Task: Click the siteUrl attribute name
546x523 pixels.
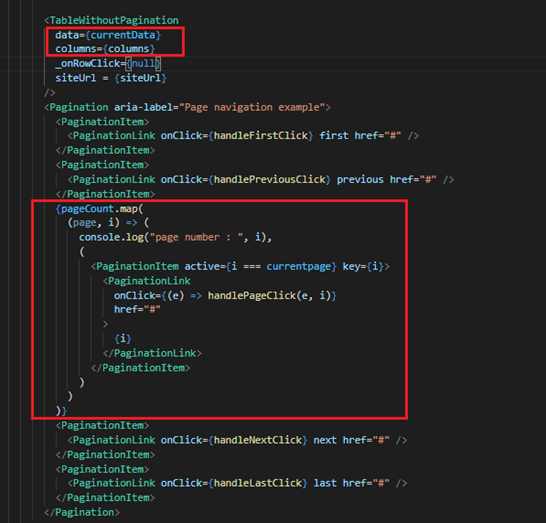Action: 76,78
